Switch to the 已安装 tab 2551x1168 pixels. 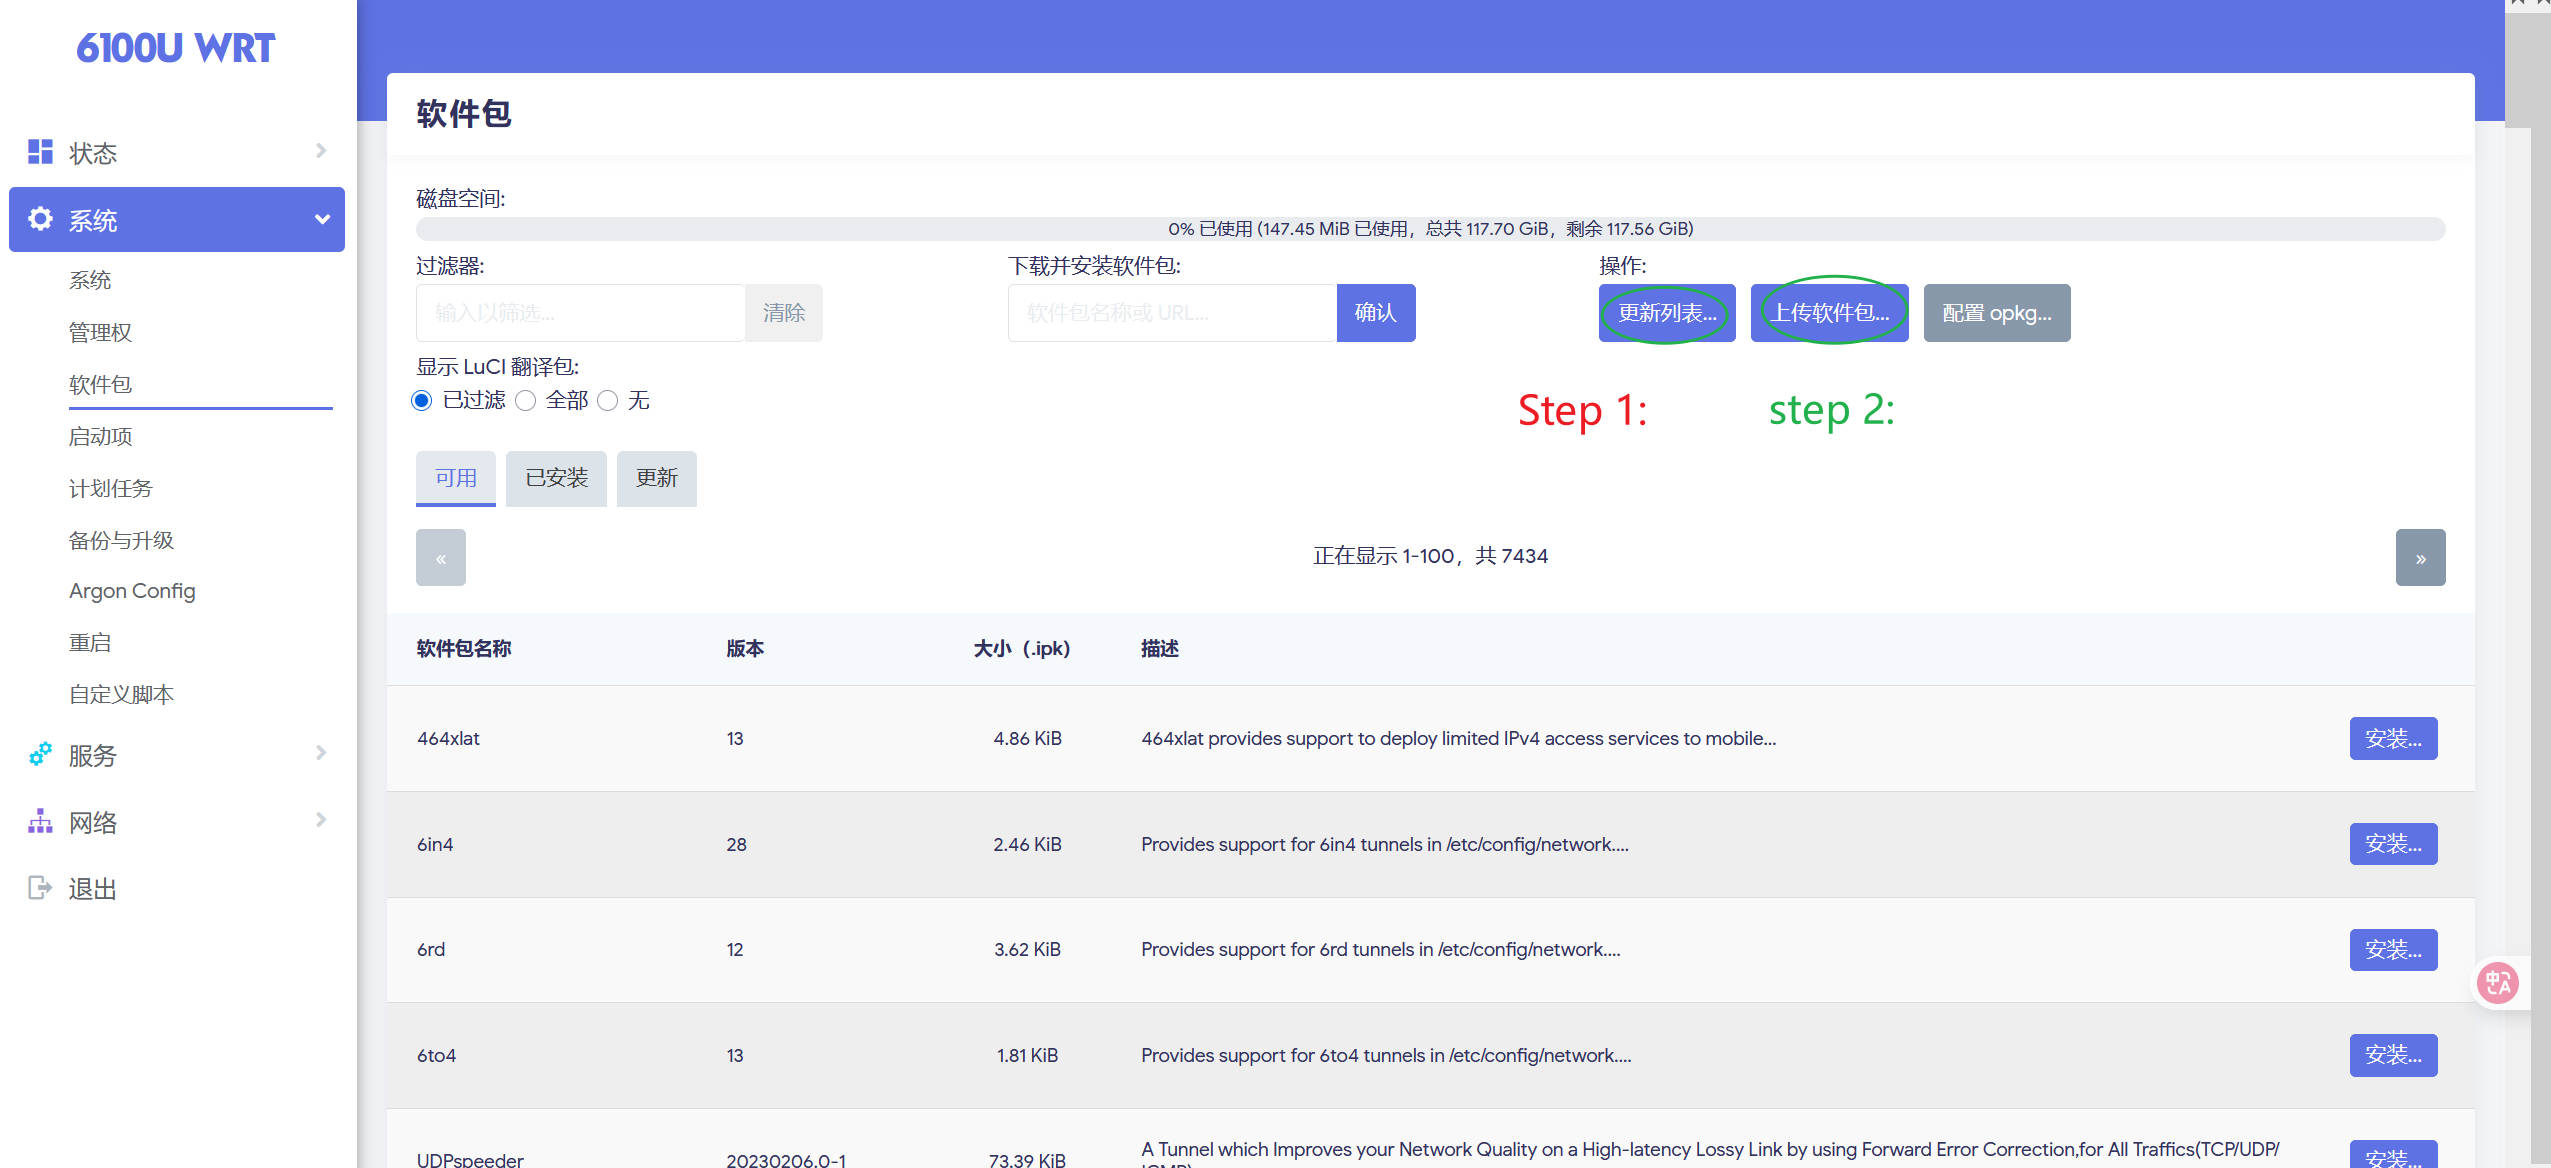(x=556, y=479)
